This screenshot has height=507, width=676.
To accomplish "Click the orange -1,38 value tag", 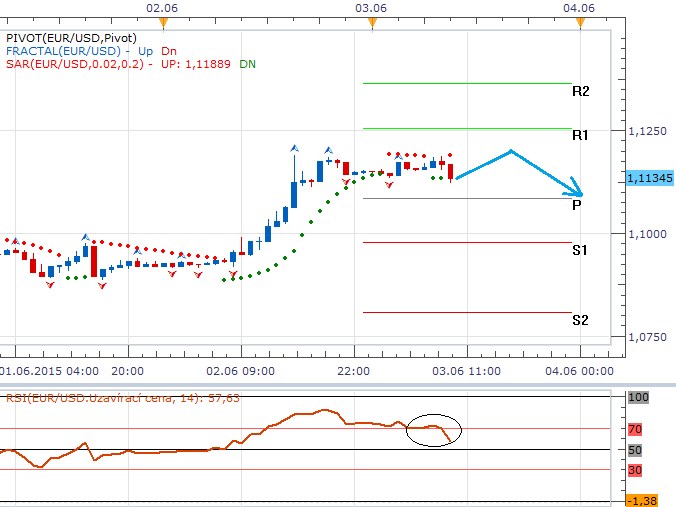I will click(x=640, y=499).
